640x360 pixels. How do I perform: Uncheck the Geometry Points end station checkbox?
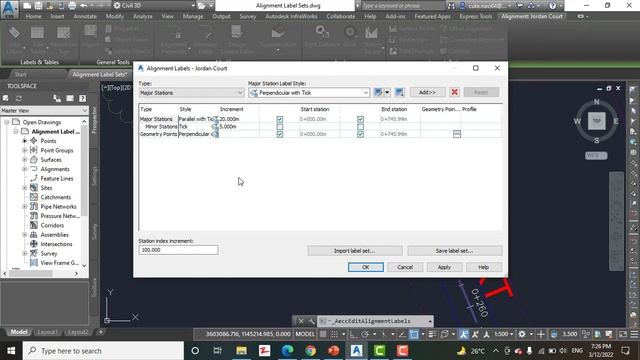pyautogui.click(x=360, y=134)
